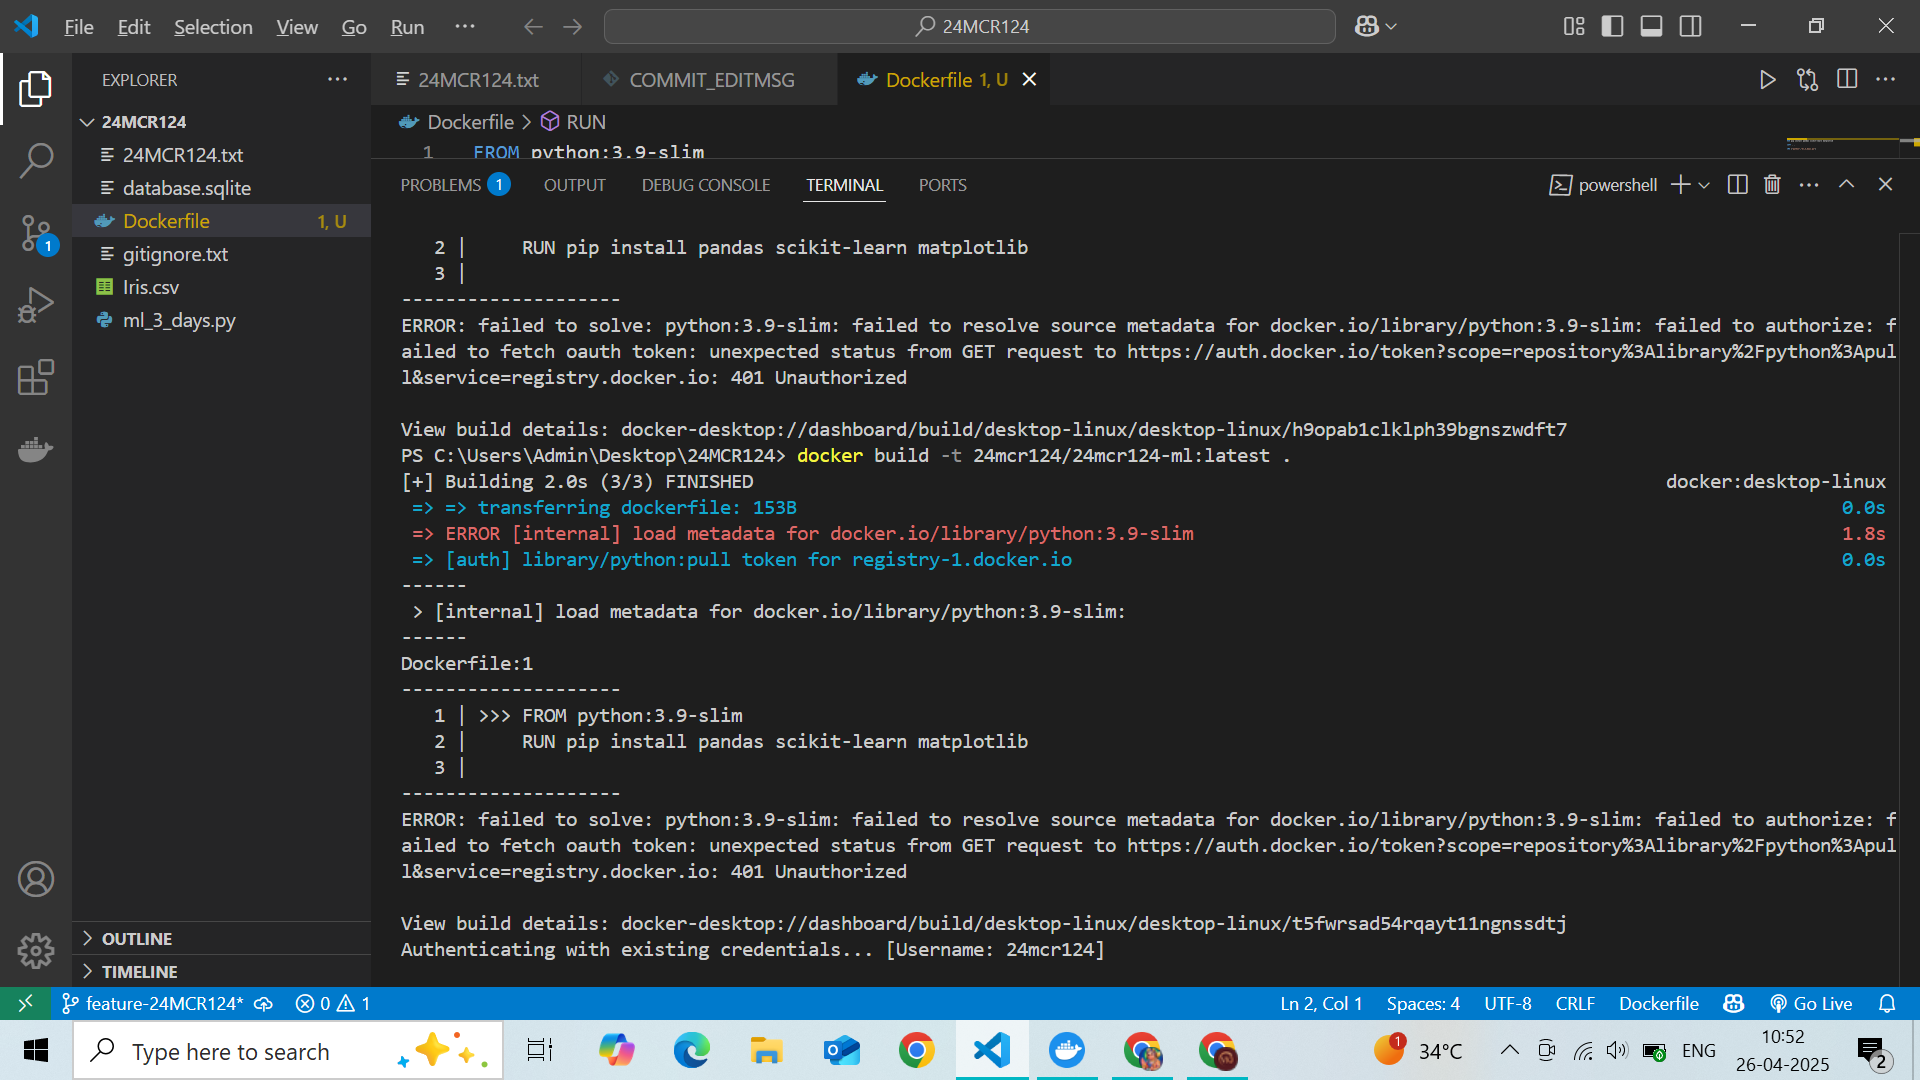The image size is (1920, 1080).
Task: Switch to the PORTS panel tab
Action: (x=942, y=185)
